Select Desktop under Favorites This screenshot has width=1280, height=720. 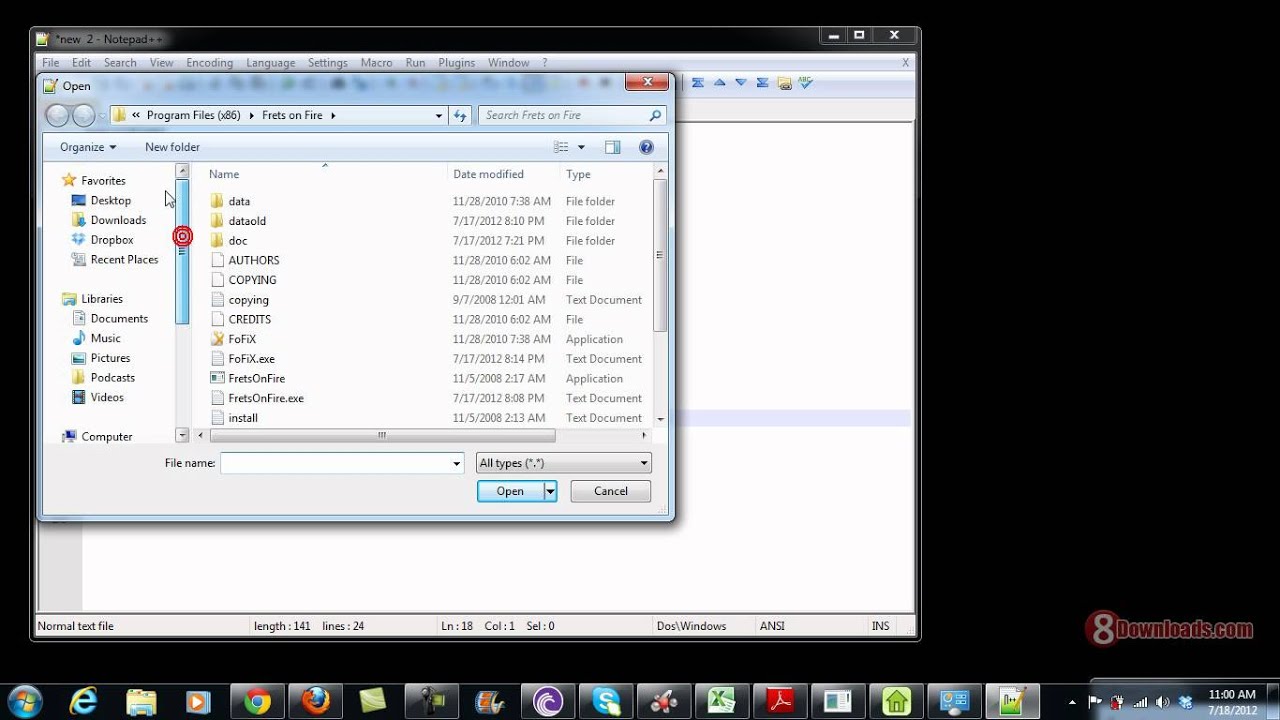pyautogui.click(x=111, y=200)
